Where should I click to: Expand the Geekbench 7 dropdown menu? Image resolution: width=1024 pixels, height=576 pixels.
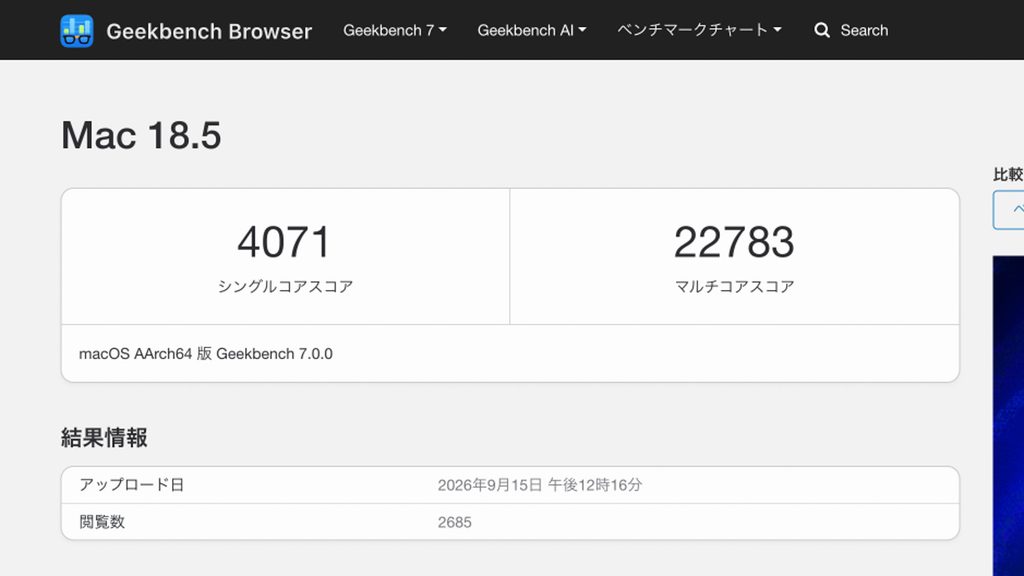(394, 30)
